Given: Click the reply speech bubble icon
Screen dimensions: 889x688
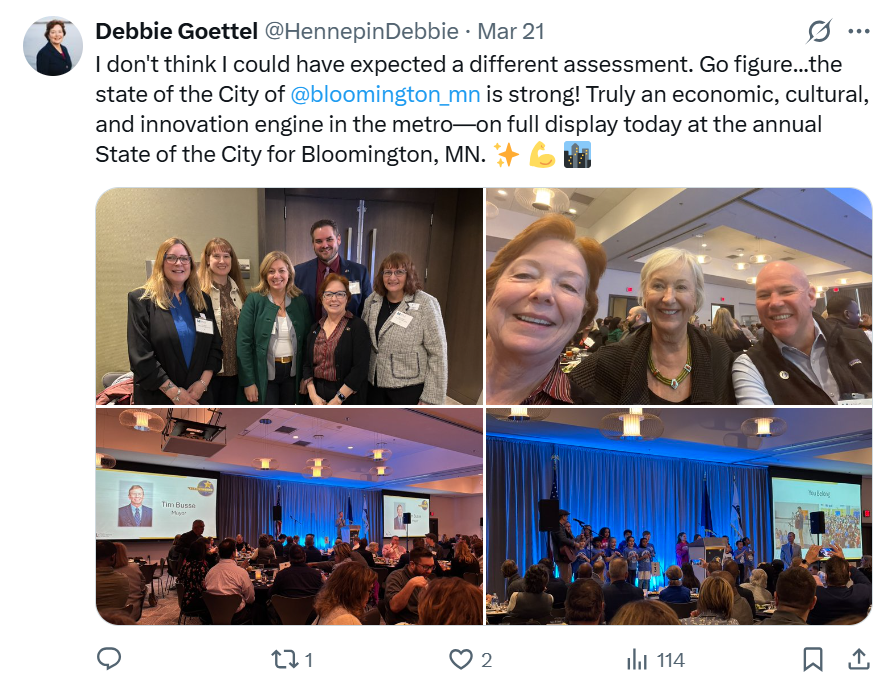Looking at the screenshot, I should tap(109, 659).
